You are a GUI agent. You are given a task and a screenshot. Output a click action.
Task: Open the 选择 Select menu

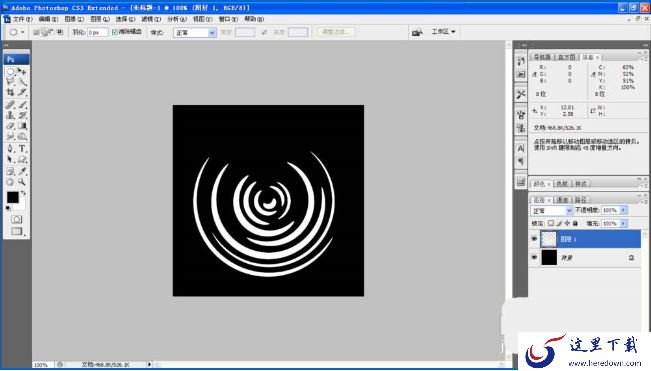tap(125, 19)
